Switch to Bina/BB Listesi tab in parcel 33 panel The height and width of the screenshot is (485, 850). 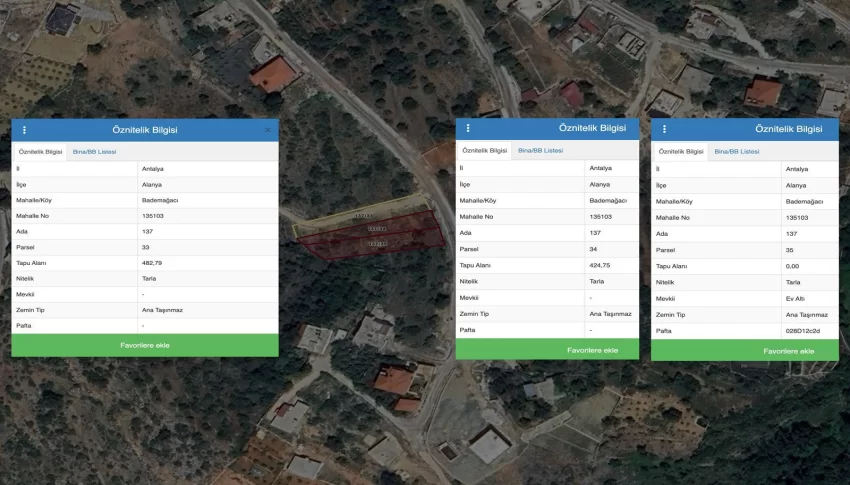[x=94, y=151]
